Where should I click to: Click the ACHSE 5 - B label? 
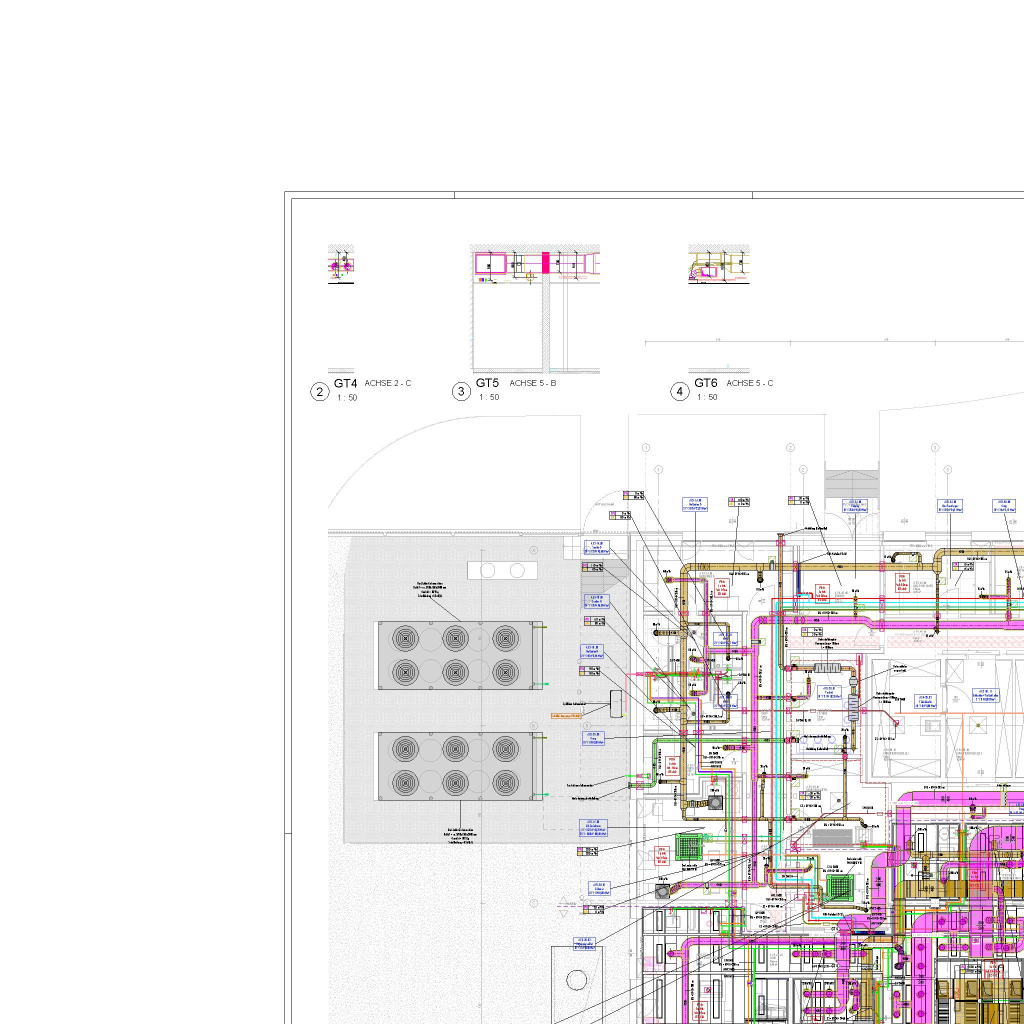point(533,383)
